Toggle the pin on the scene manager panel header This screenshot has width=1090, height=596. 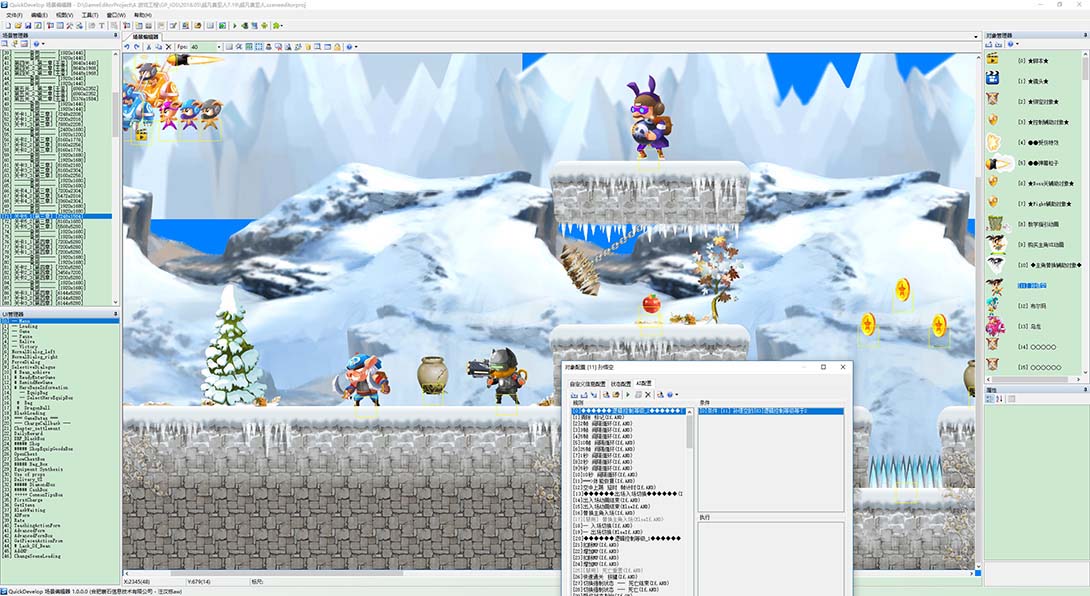(x=116, y=35)
